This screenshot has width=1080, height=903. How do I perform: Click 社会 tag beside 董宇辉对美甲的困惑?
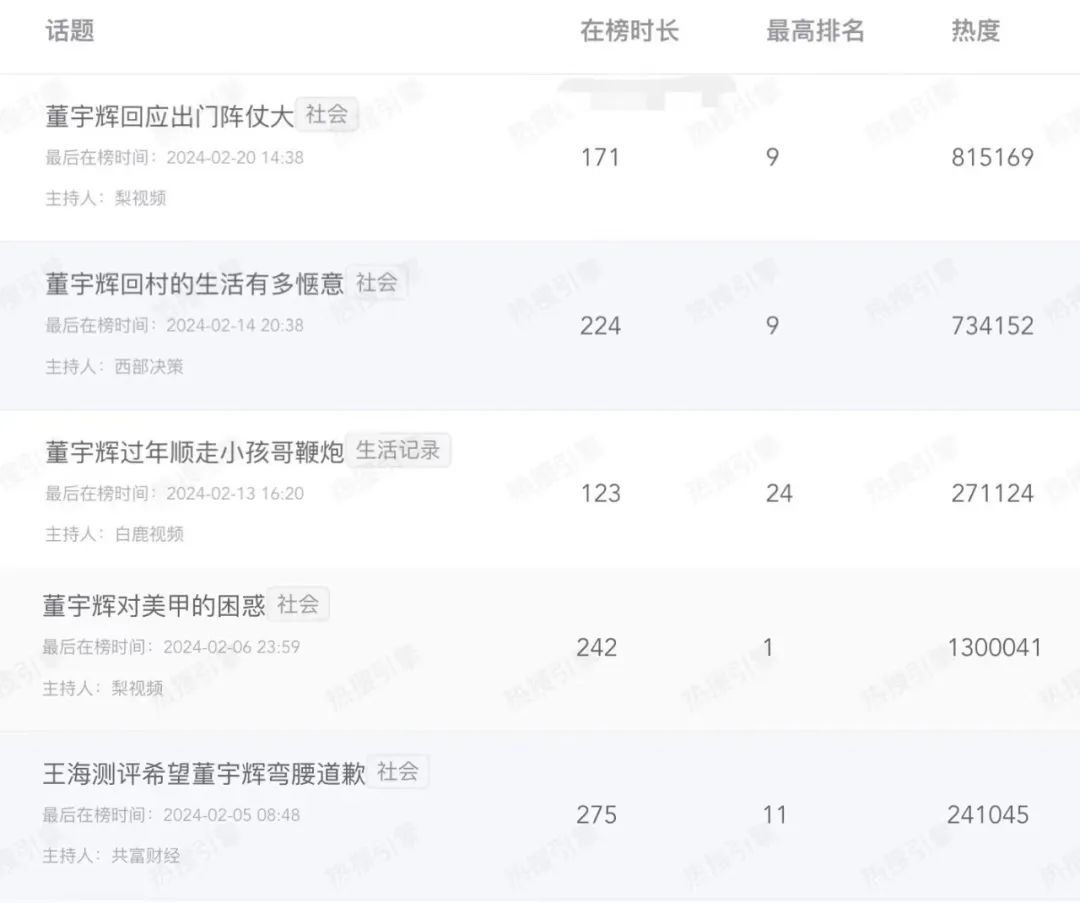[x=298, y=604]
